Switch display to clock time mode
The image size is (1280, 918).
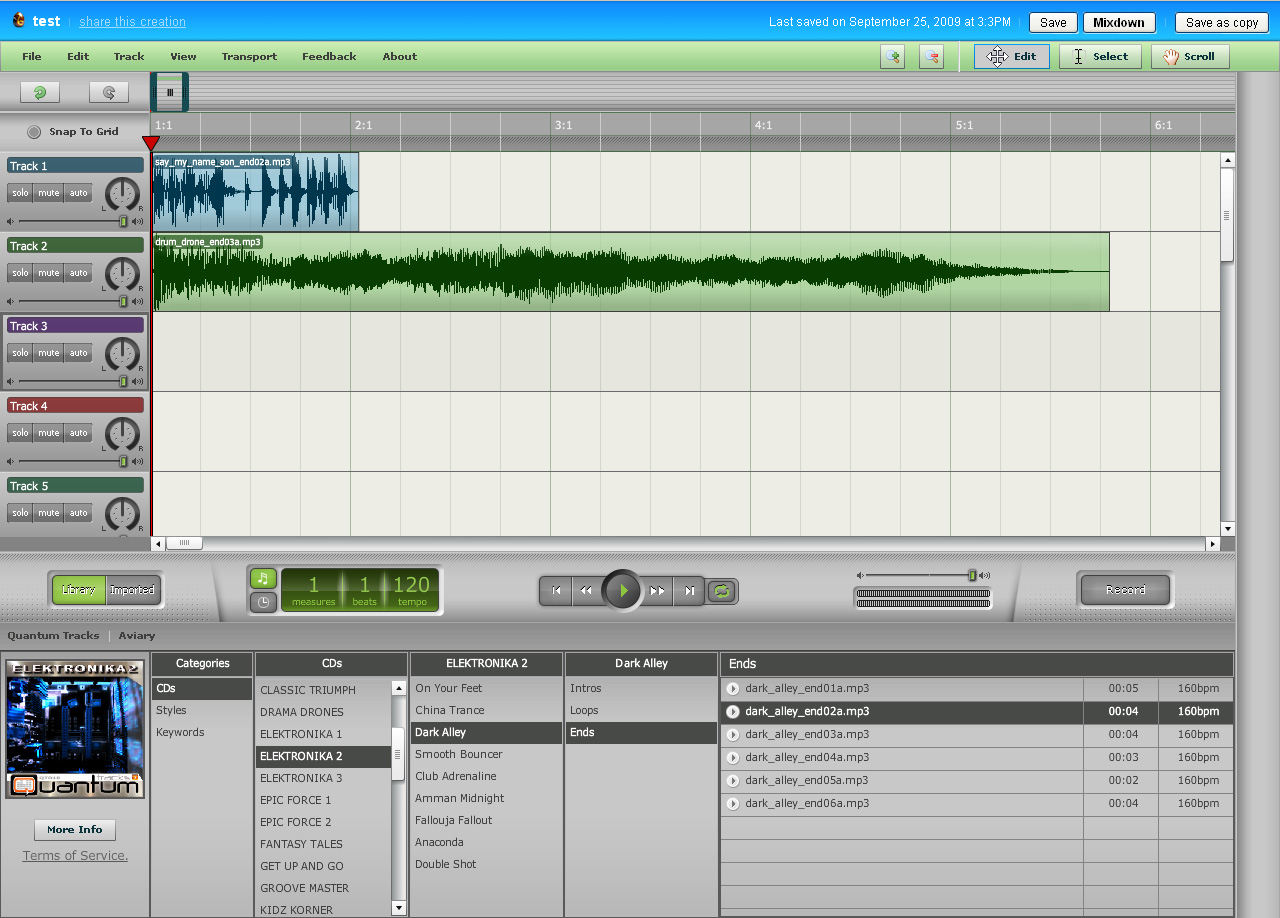tap(263, 602)
